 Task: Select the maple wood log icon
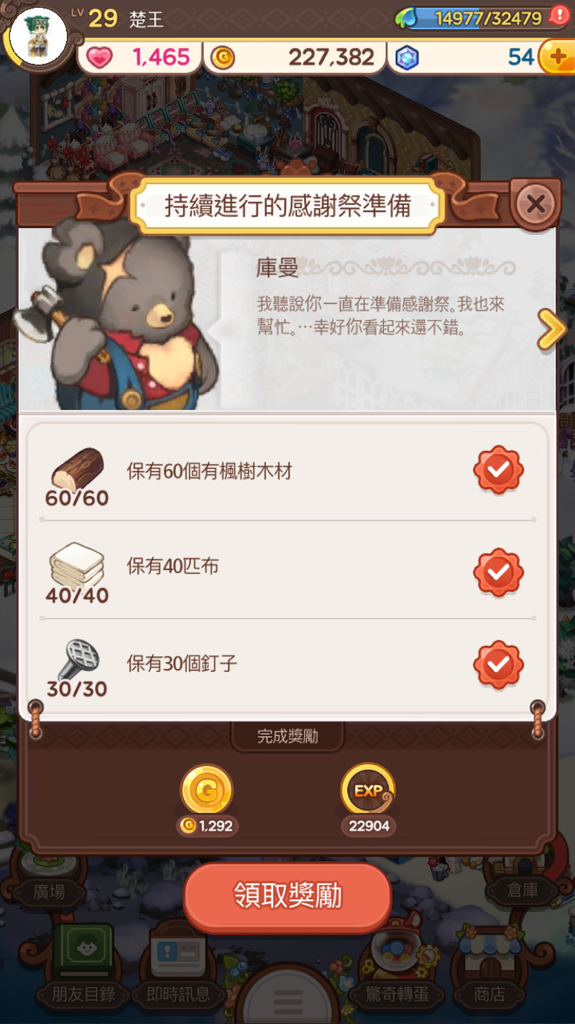pyautogui.click(x=77, y=468)
